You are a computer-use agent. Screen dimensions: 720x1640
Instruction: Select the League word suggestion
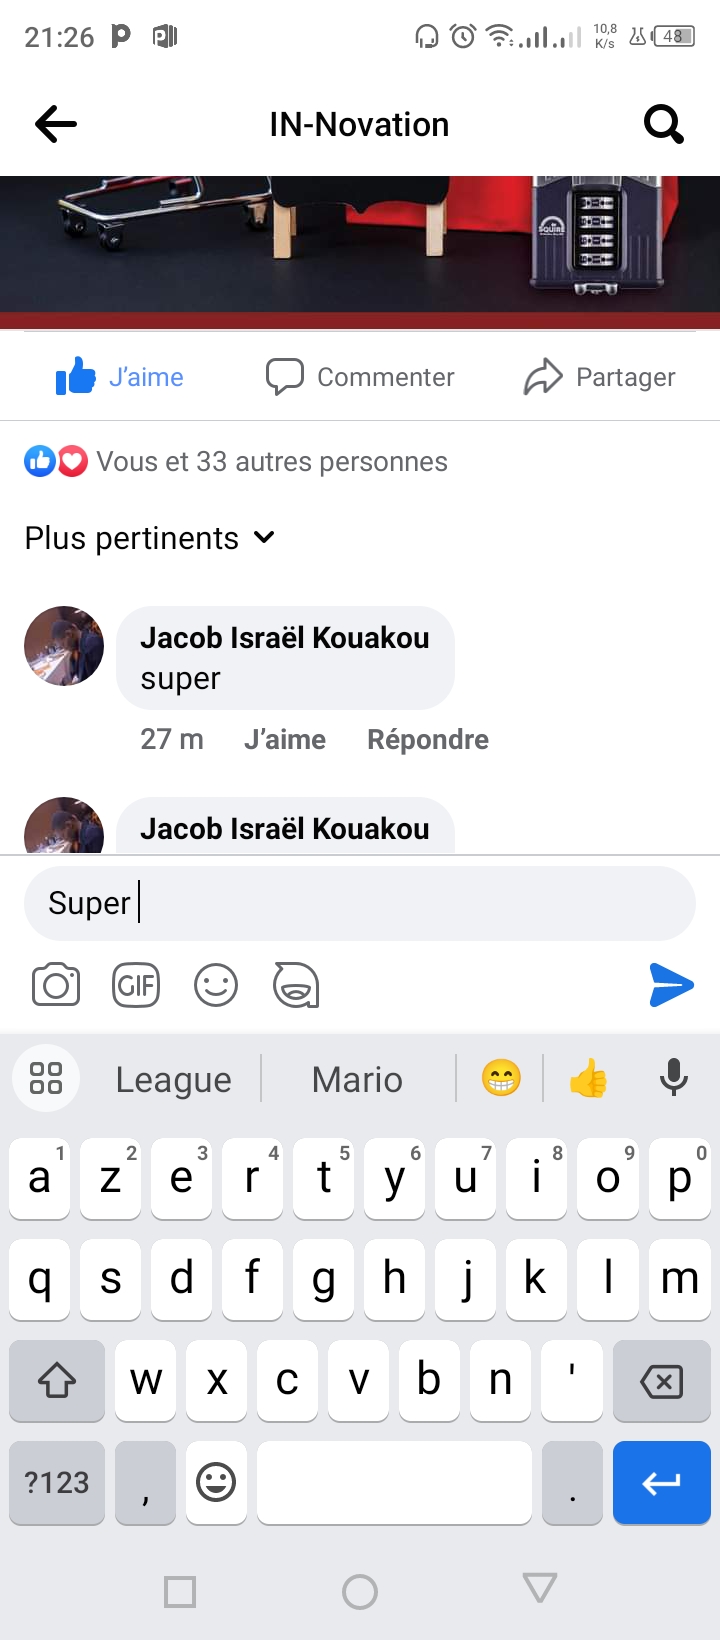click(173, 1079)
